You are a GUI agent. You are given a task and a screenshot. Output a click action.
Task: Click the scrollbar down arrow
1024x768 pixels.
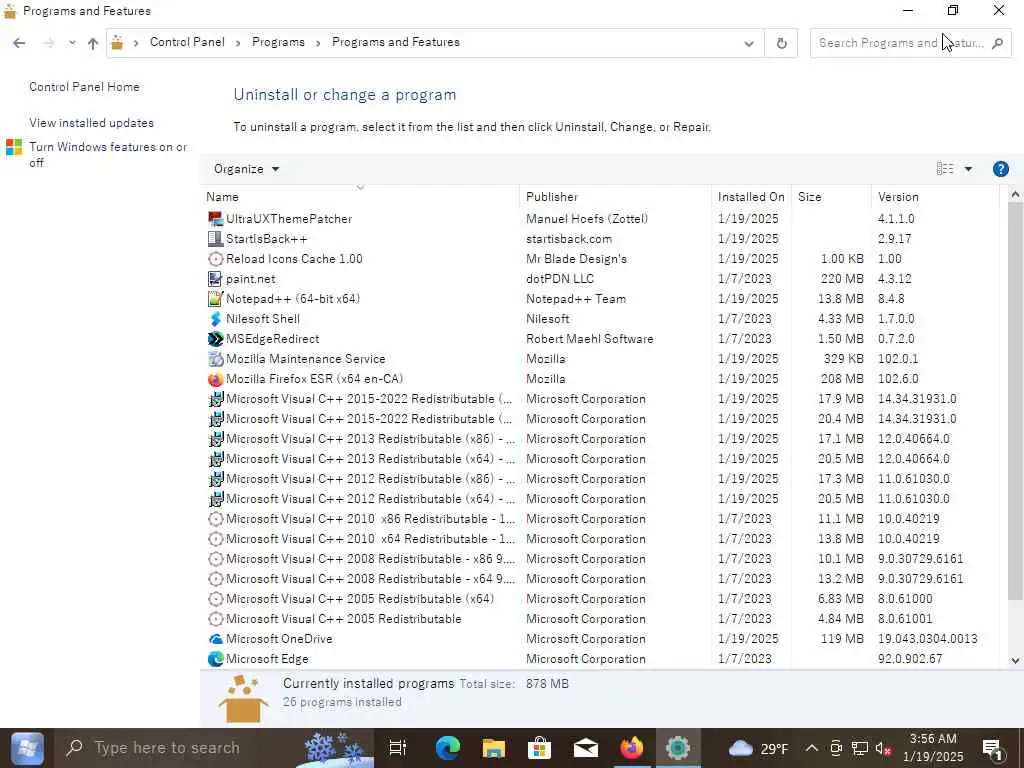pos(1015,660)
